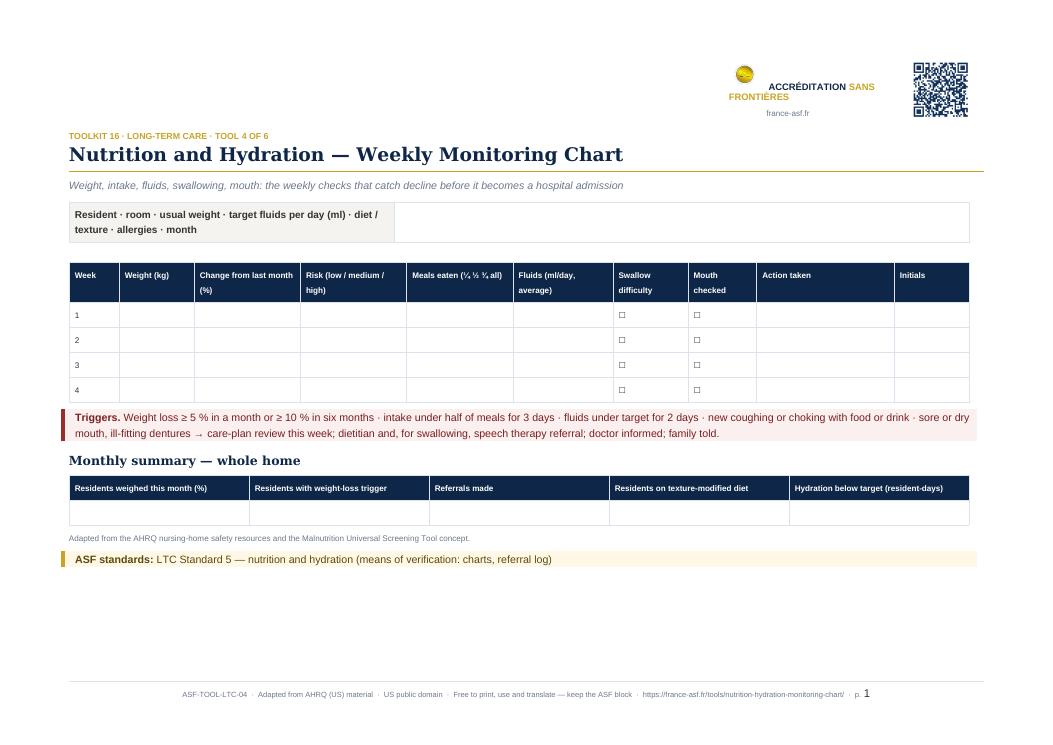The image size is (1053, 745).
Task: Click the Weight (kg) cell for week 1
Action: coord(156,315)
